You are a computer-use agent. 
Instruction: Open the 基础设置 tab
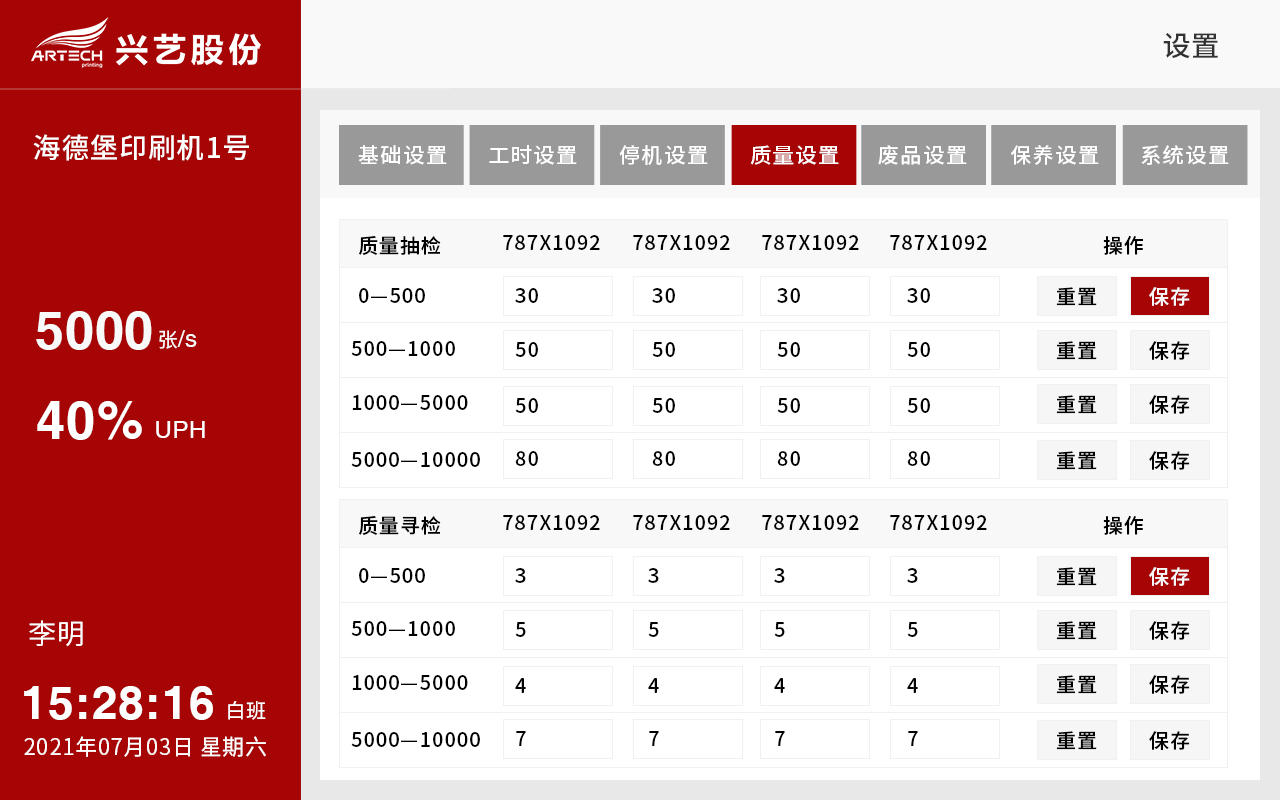tap(402, 155)
